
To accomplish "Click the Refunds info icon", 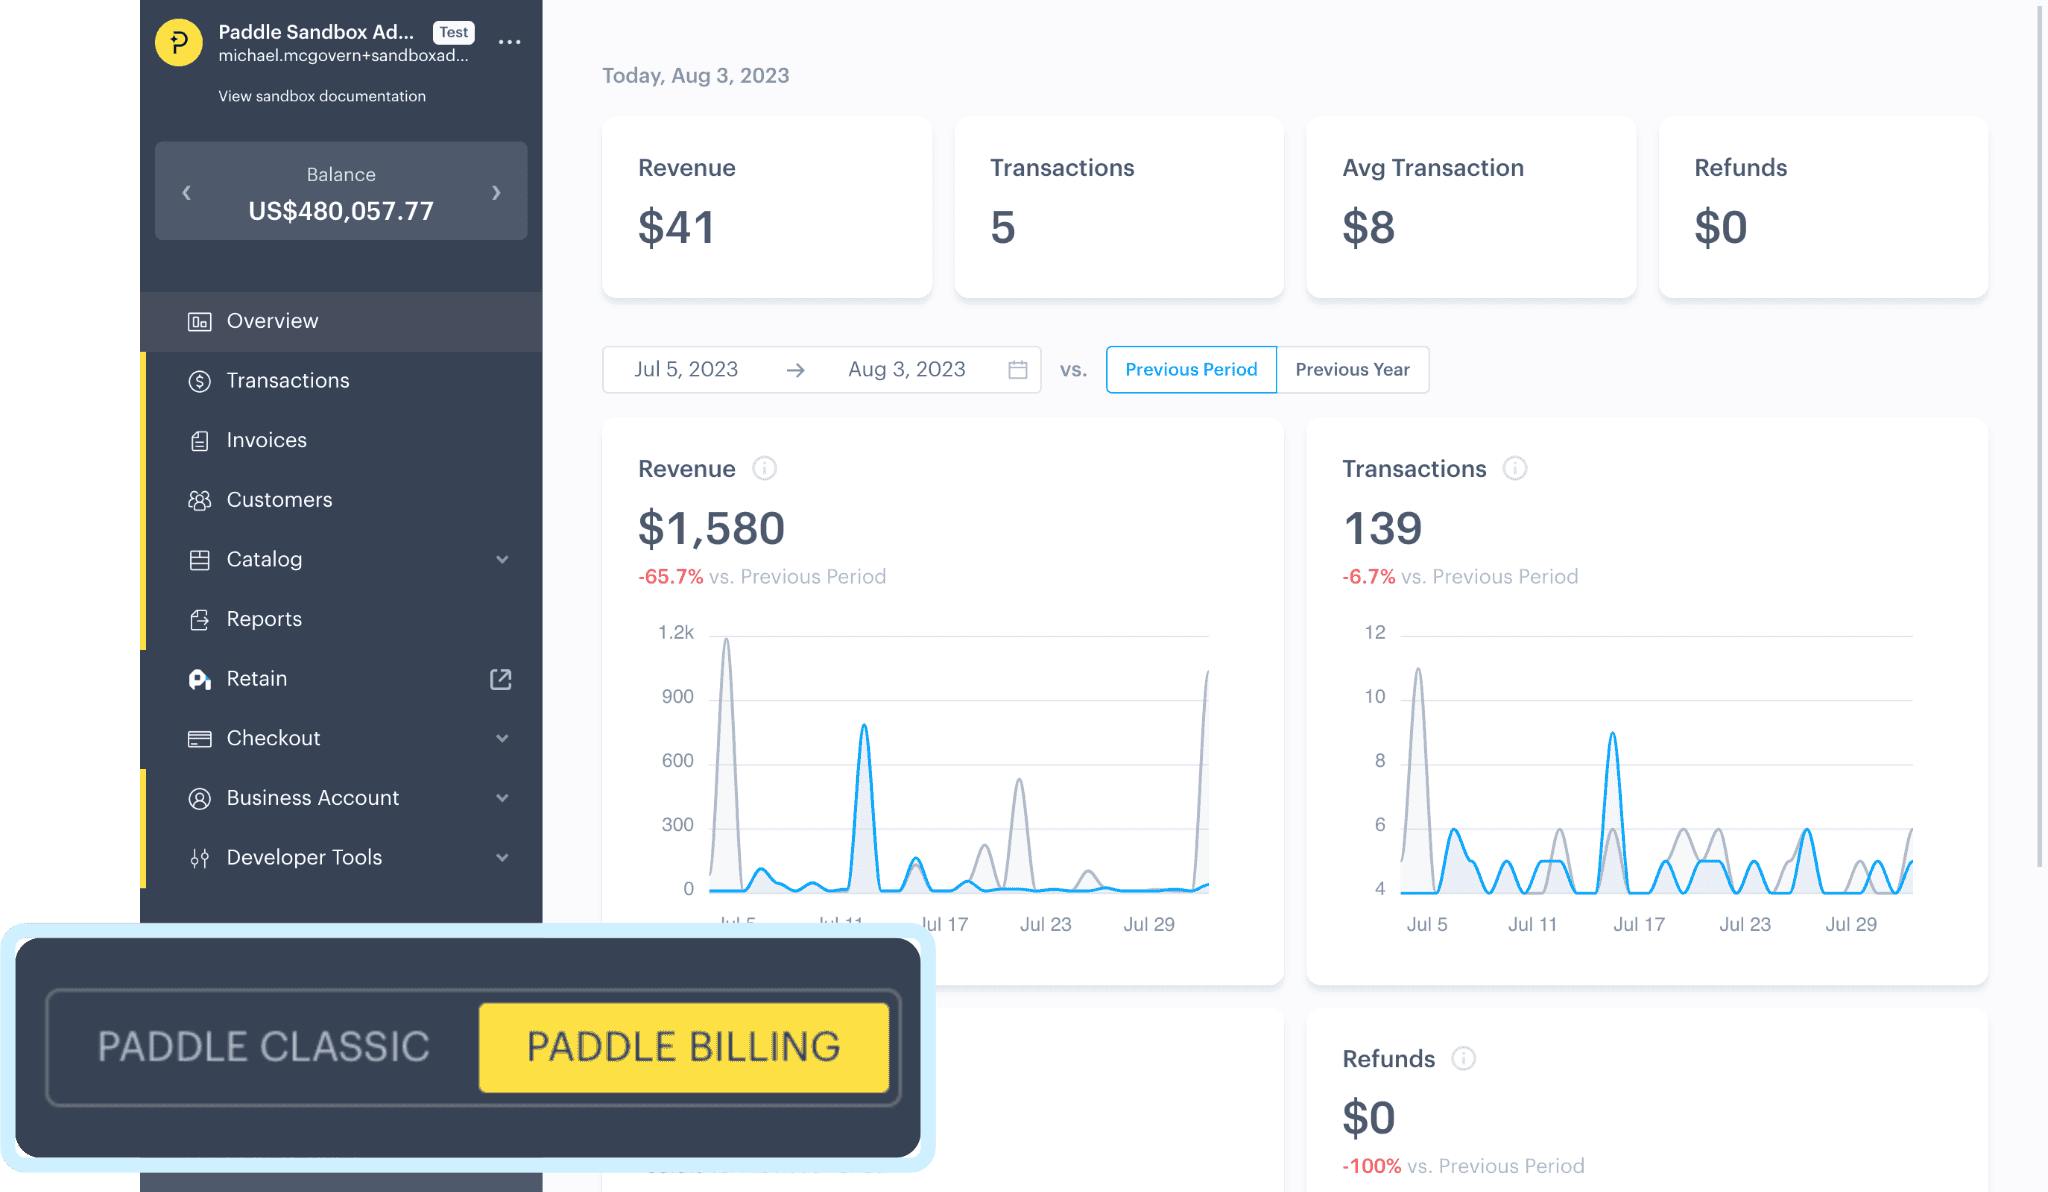I will coord(1463,1058).
